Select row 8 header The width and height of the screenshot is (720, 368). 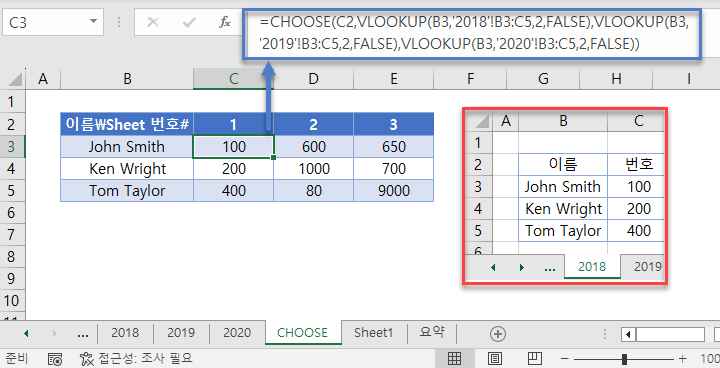12,256
